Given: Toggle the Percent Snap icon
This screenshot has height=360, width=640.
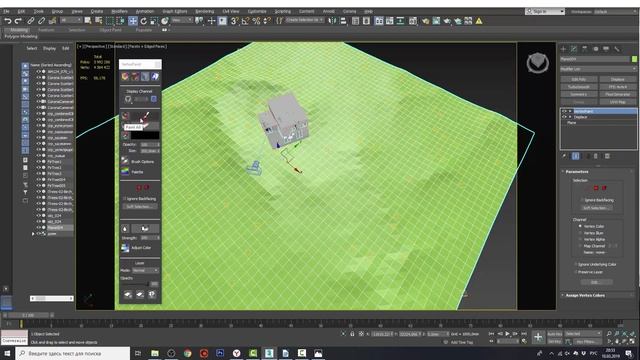Looking at the screenshot, I should click(x=256, y=21).
